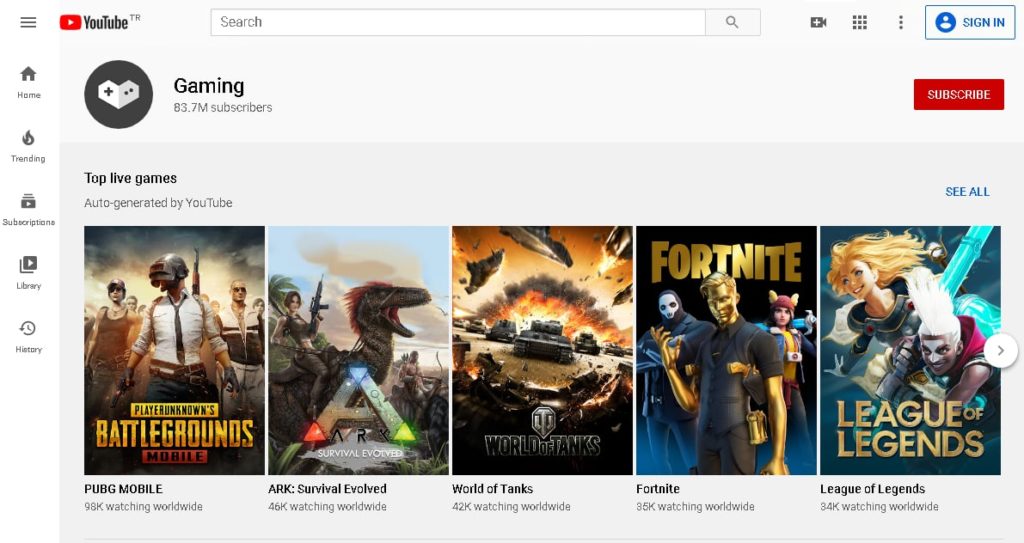1024x543 pixels.
Task: Open the three-dot settings menu
Action: (x=901, y=22)
